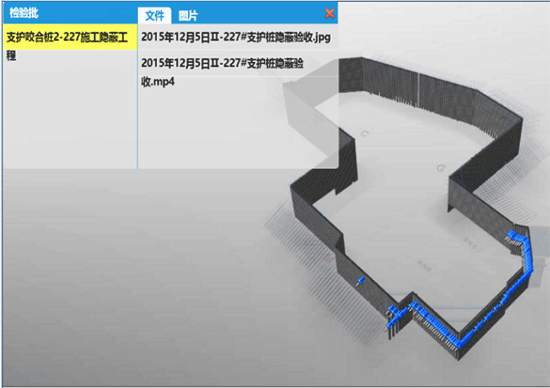Click the G axis label in model

coord(441,168)
